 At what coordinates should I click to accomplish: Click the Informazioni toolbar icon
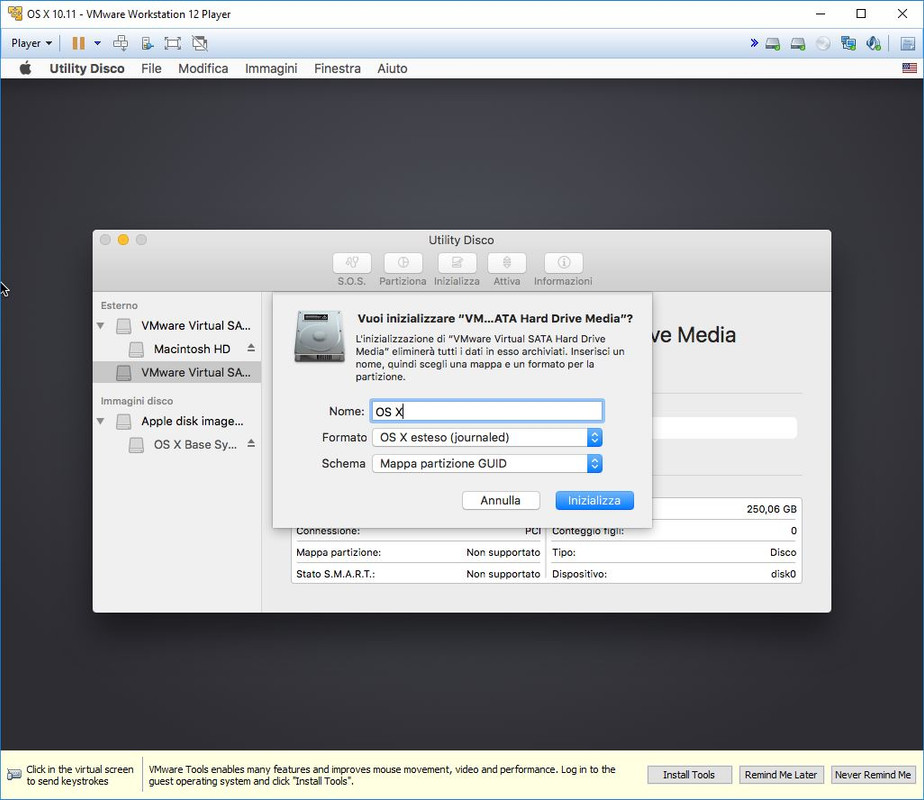point(563,263)
